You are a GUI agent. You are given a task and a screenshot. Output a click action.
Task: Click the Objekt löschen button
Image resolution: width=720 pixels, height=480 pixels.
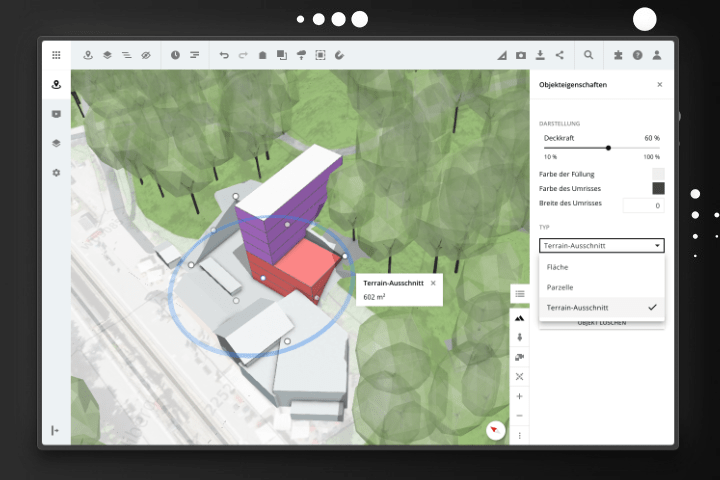coord(601,324)
